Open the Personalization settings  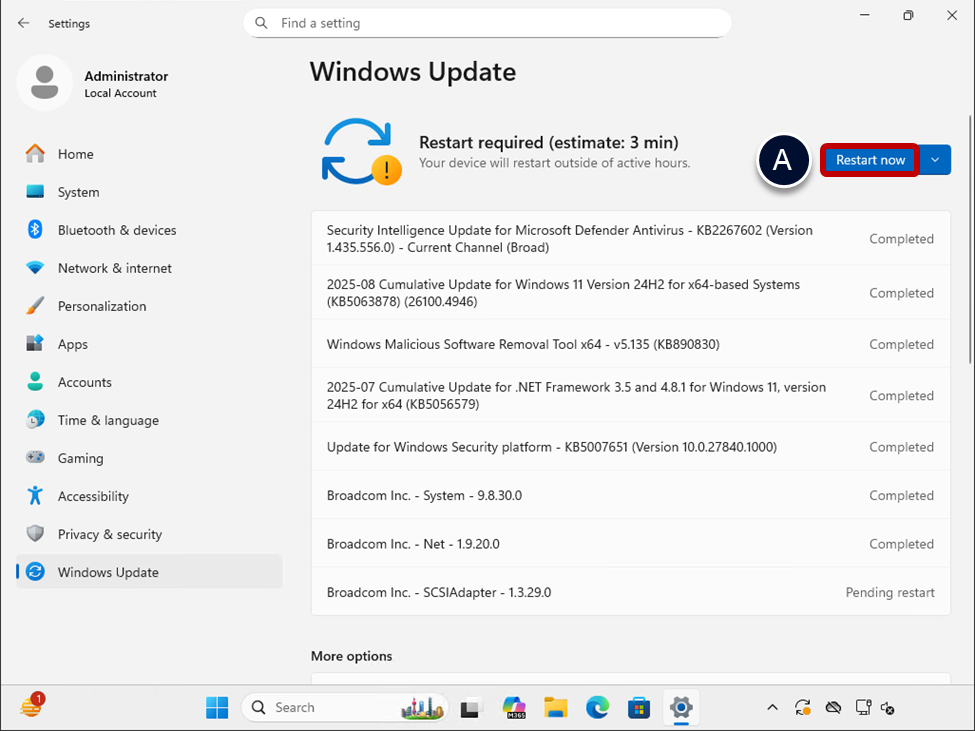point(101,306)
